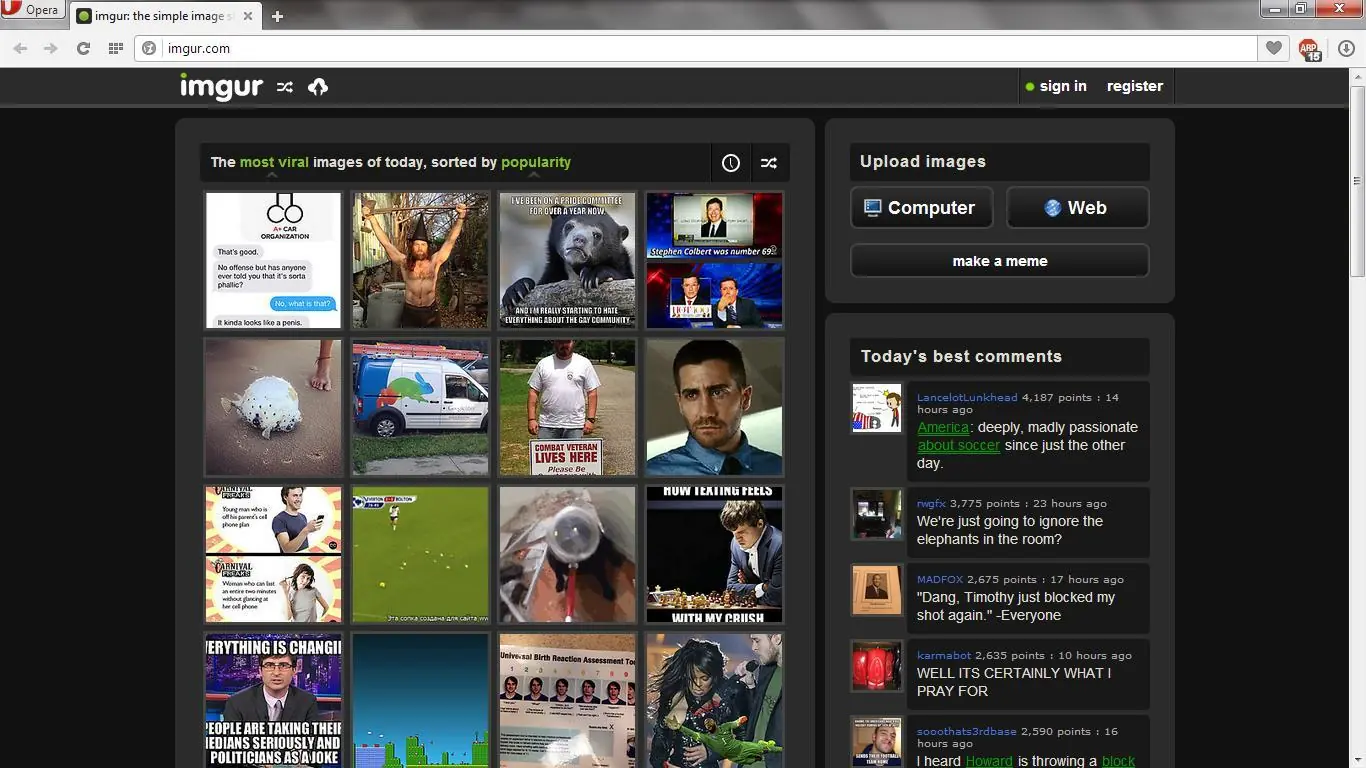Open the concert performers thumbnail

[714, 701]
